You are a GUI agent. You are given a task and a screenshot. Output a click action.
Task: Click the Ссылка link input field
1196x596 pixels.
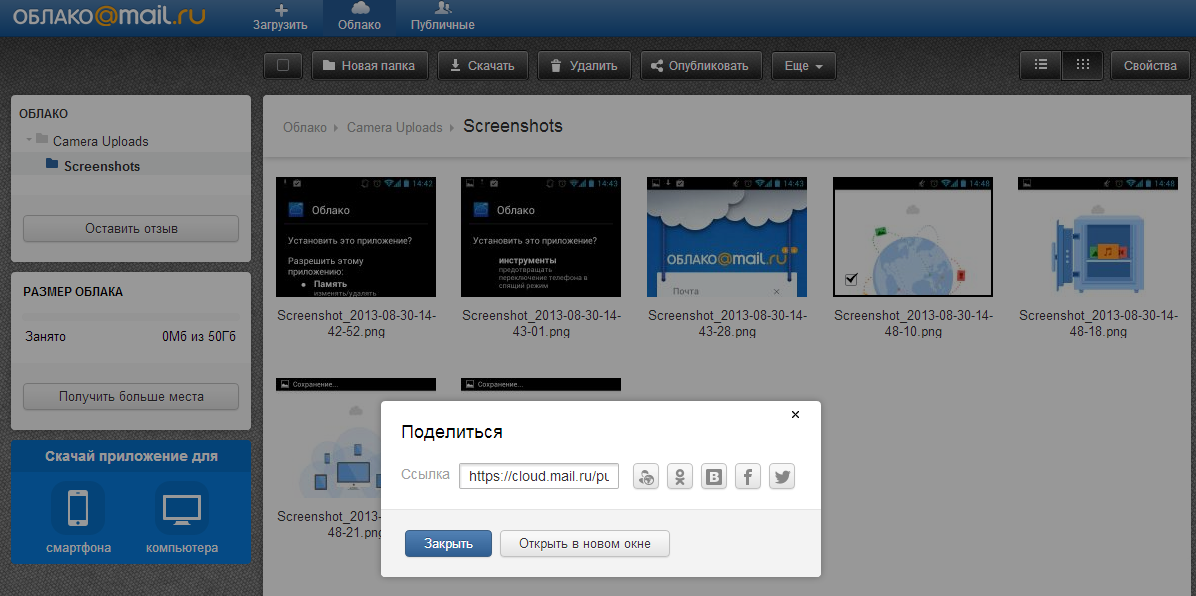[x=539, y=476]
